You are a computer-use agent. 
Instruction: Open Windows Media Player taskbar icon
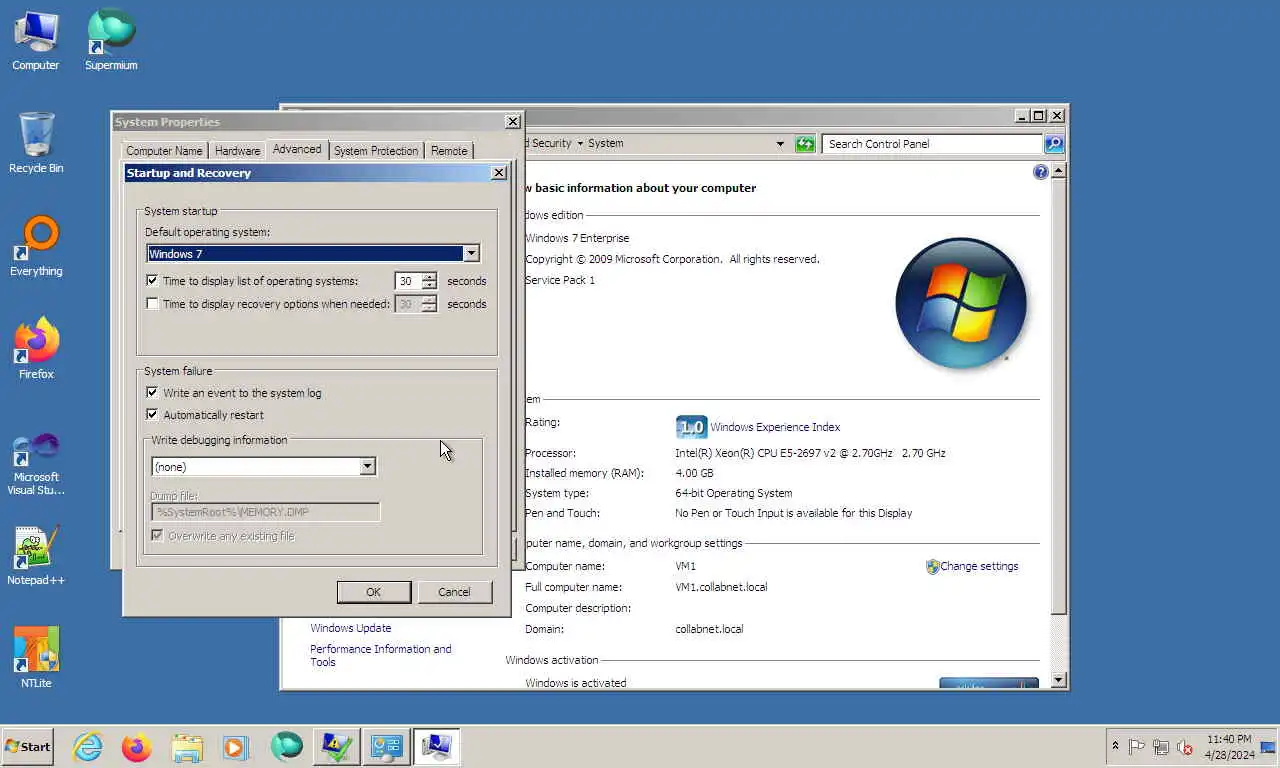point(234,747)
